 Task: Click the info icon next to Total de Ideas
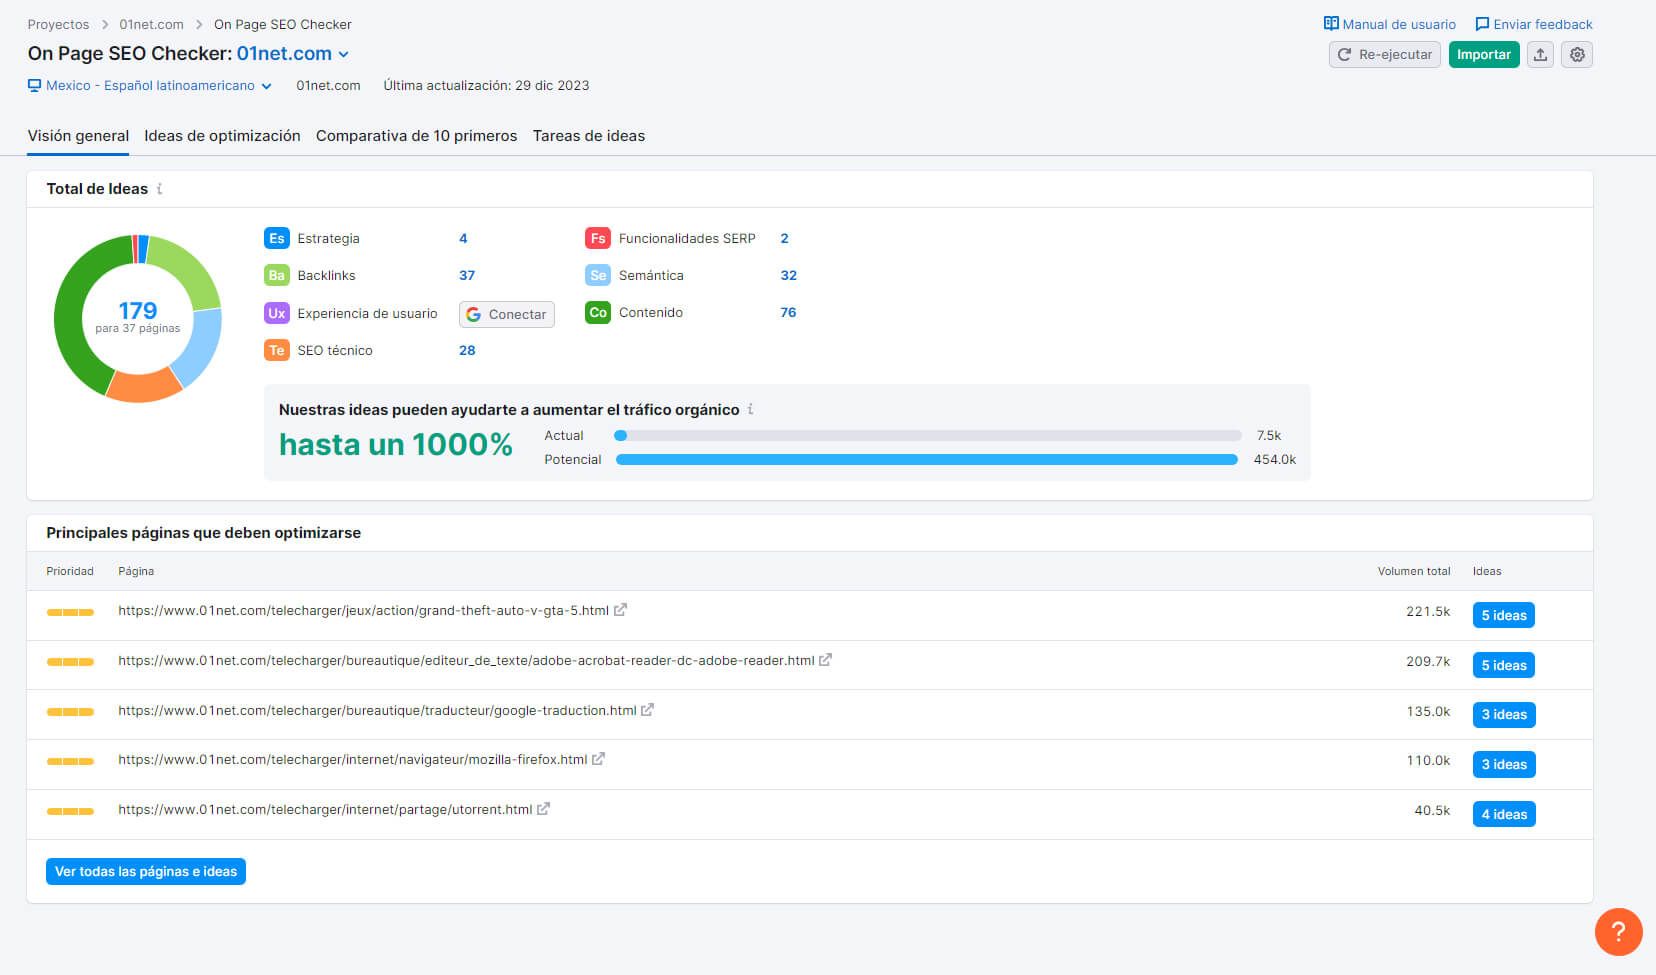pyautogui.click(x=159, y=188)
